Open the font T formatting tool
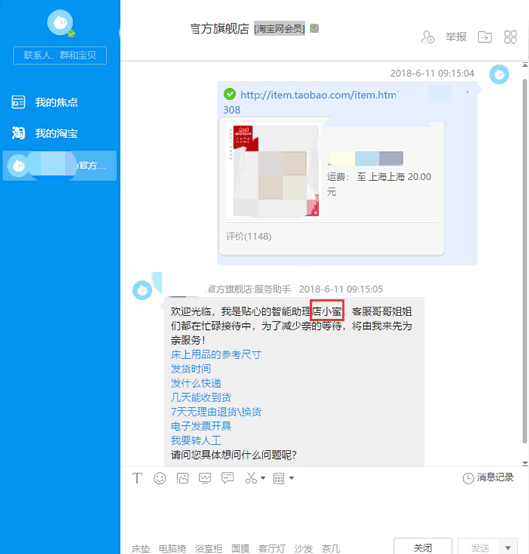Viewport: 529px width, 554px height. coord(137,478)
